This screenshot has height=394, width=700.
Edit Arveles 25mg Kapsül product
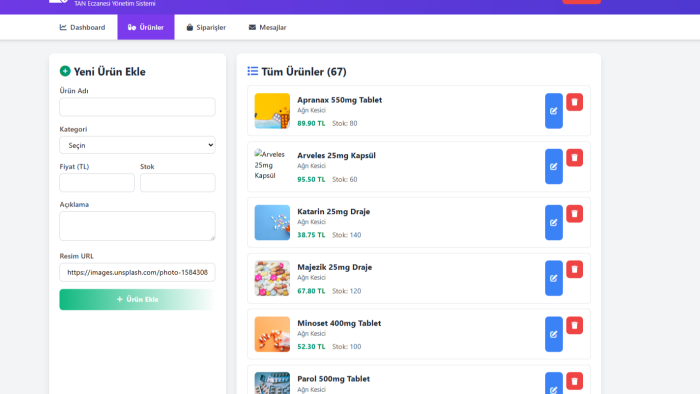pyautogui.click(x=554, y=166)
